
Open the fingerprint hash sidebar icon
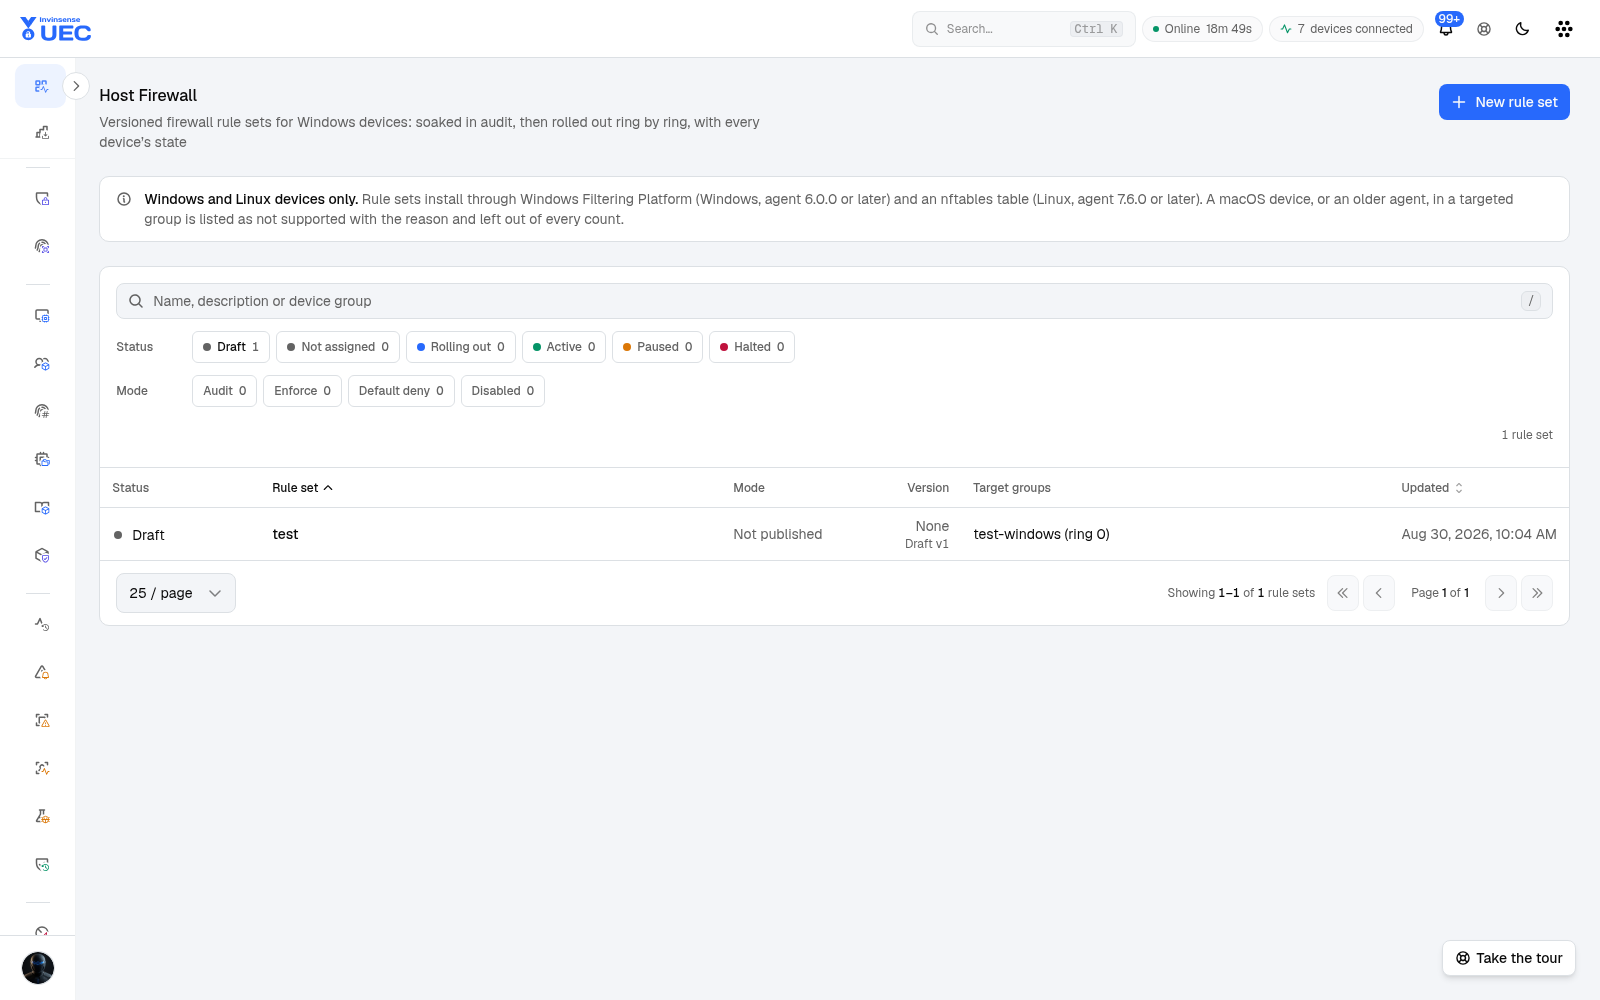(x=41, y=411)
